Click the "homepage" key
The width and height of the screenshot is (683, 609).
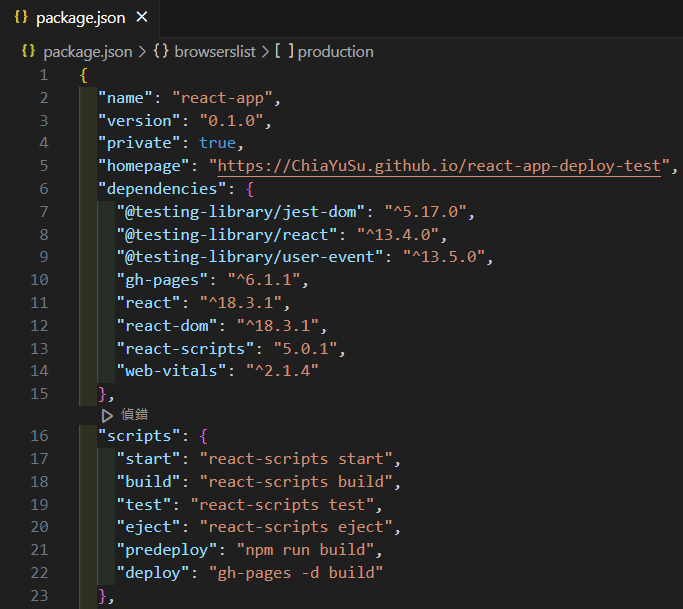[144, 166]
